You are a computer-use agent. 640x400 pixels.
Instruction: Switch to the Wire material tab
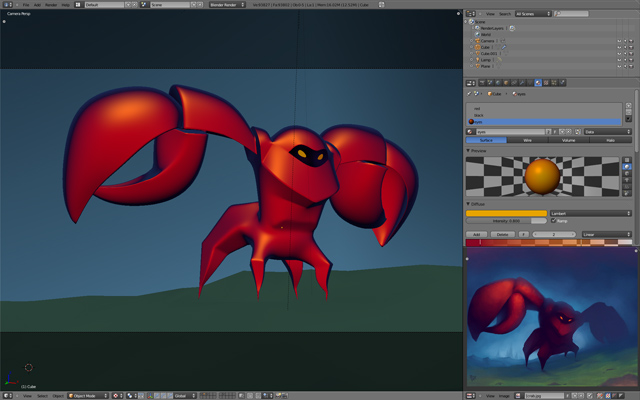click(x=527, y=141)
